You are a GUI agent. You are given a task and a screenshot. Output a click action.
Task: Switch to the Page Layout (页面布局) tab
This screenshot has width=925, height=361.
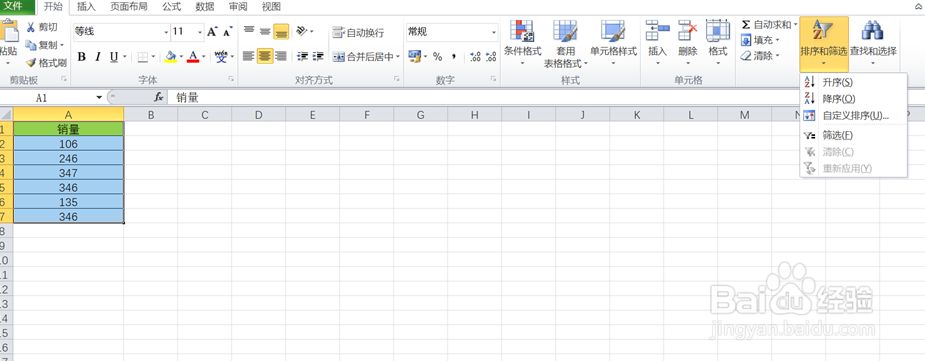(129, 7)
